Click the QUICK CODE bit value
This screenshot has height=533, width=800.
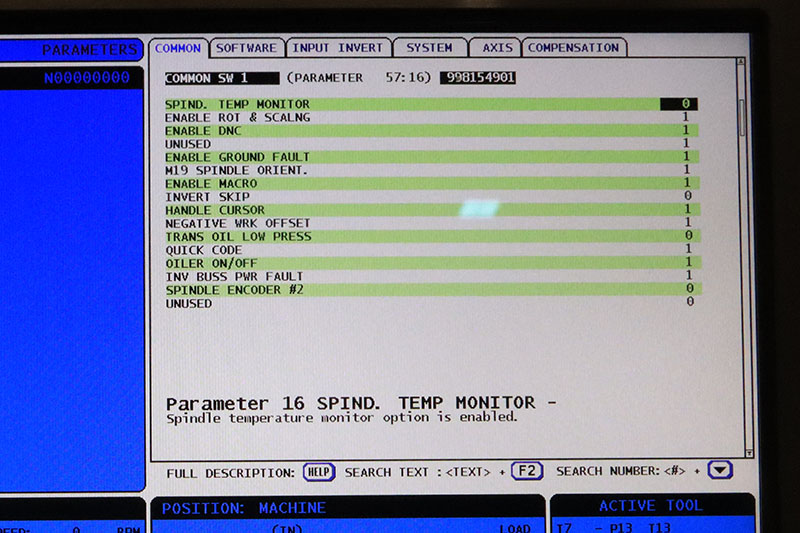click(688, 248)
